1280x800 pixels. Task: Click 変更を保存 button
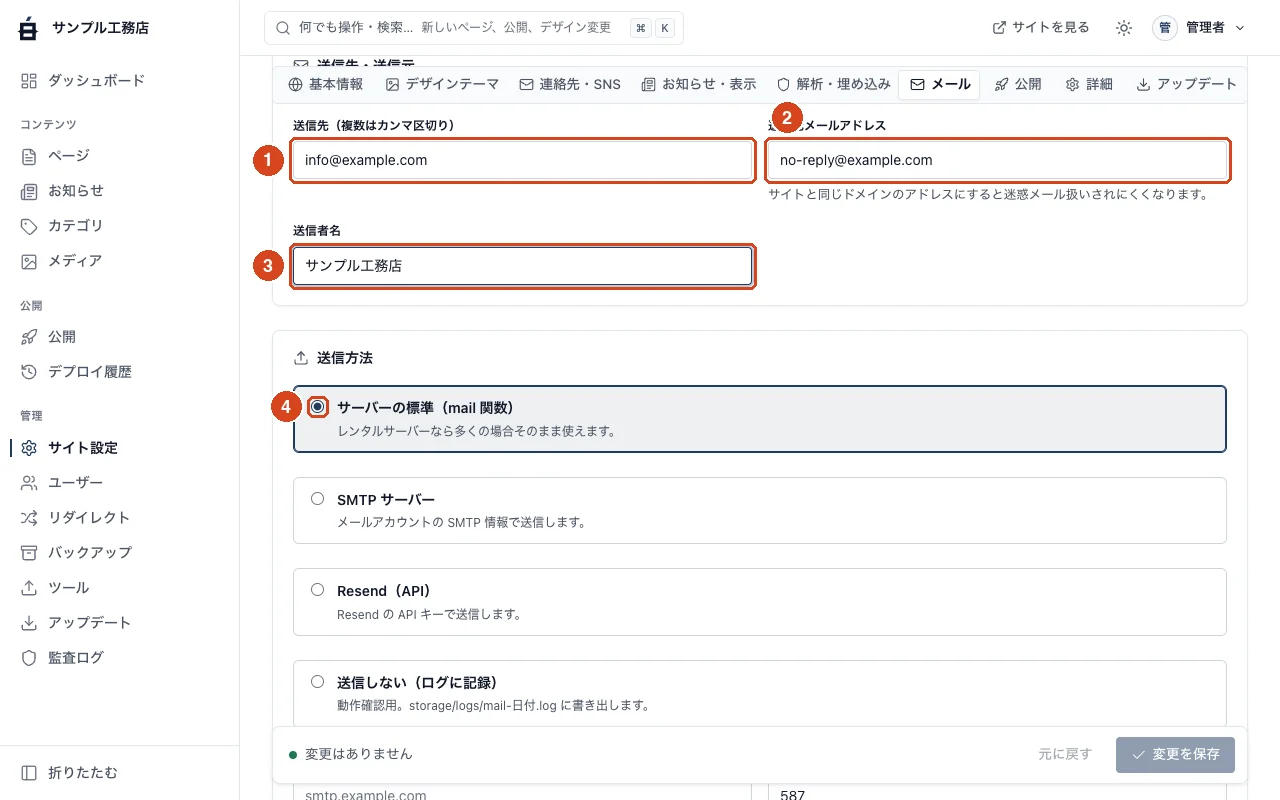pyautogui.click(x=1175, y=754)
